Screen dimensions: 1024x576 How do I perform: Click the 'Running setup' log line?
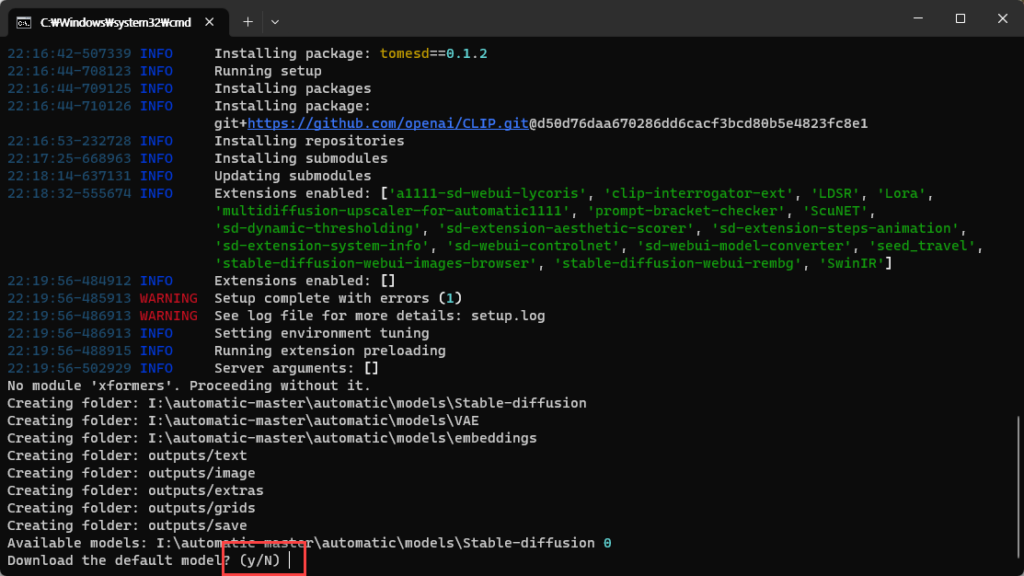268,71
